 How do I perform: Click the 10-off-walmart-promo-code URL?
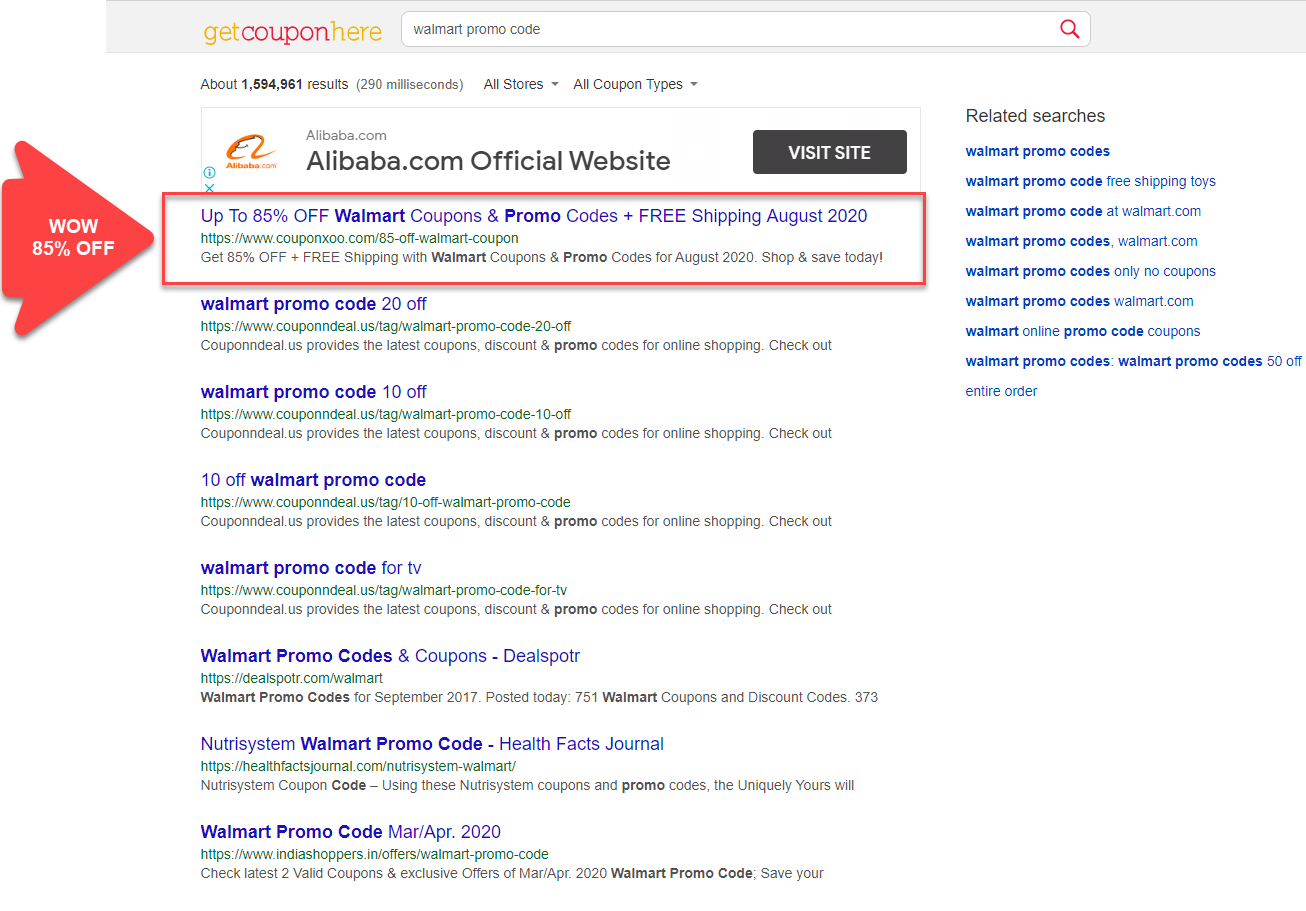tap(386, 502)
